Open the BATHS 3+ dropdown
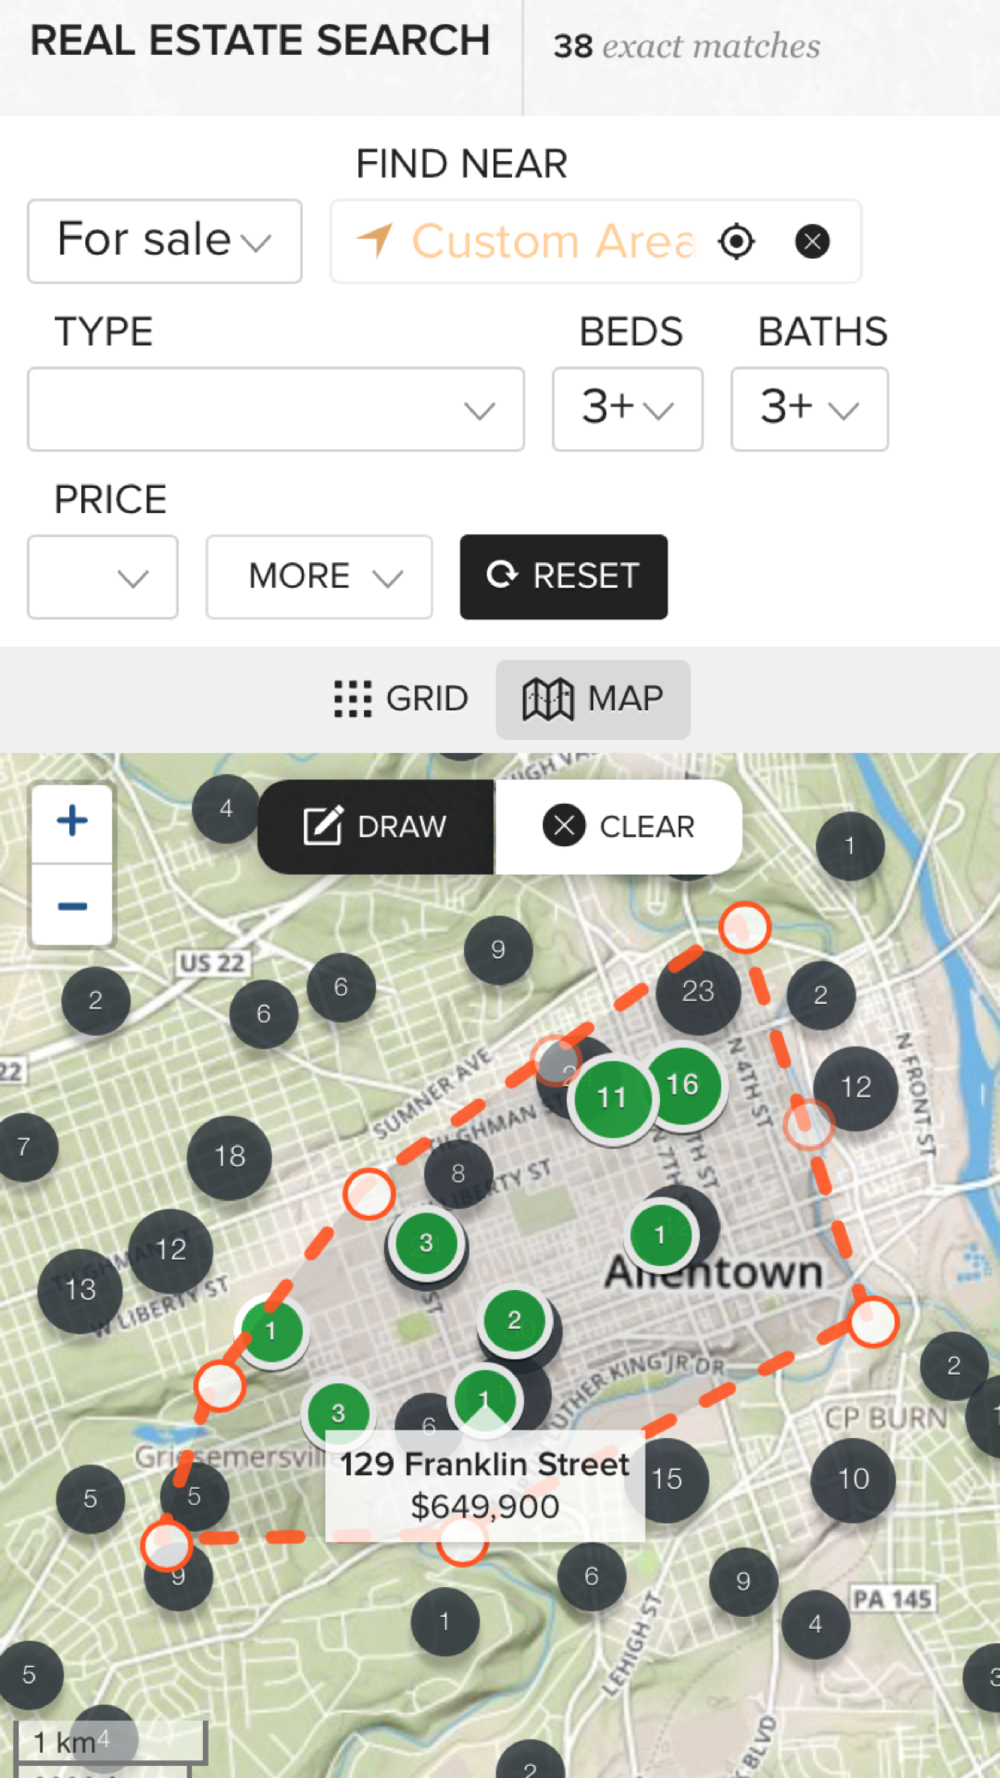 coord(810,409)
